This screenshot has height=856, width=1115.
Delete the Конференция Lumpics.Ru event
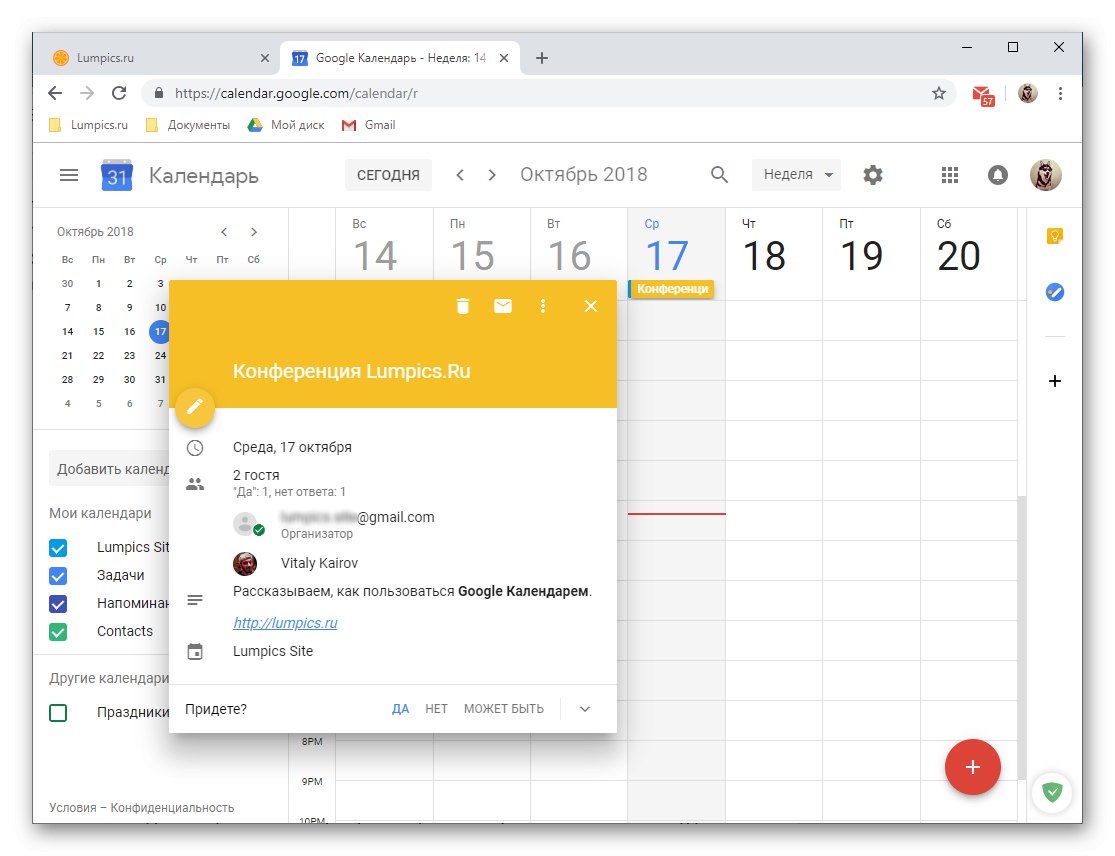click(462, 306)
